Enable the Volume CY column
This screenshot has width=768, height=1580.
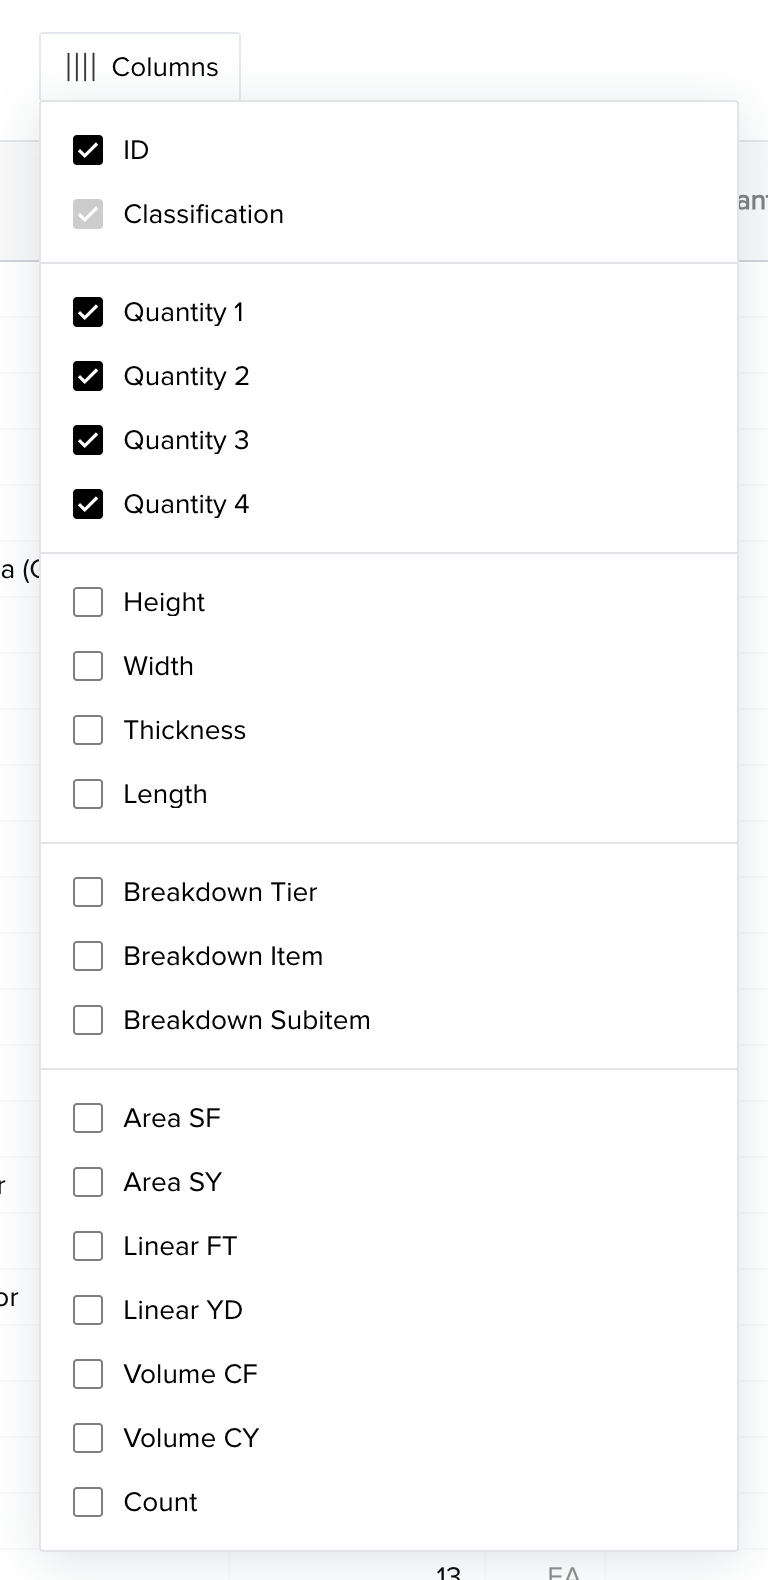click(x=88, y=1438)
